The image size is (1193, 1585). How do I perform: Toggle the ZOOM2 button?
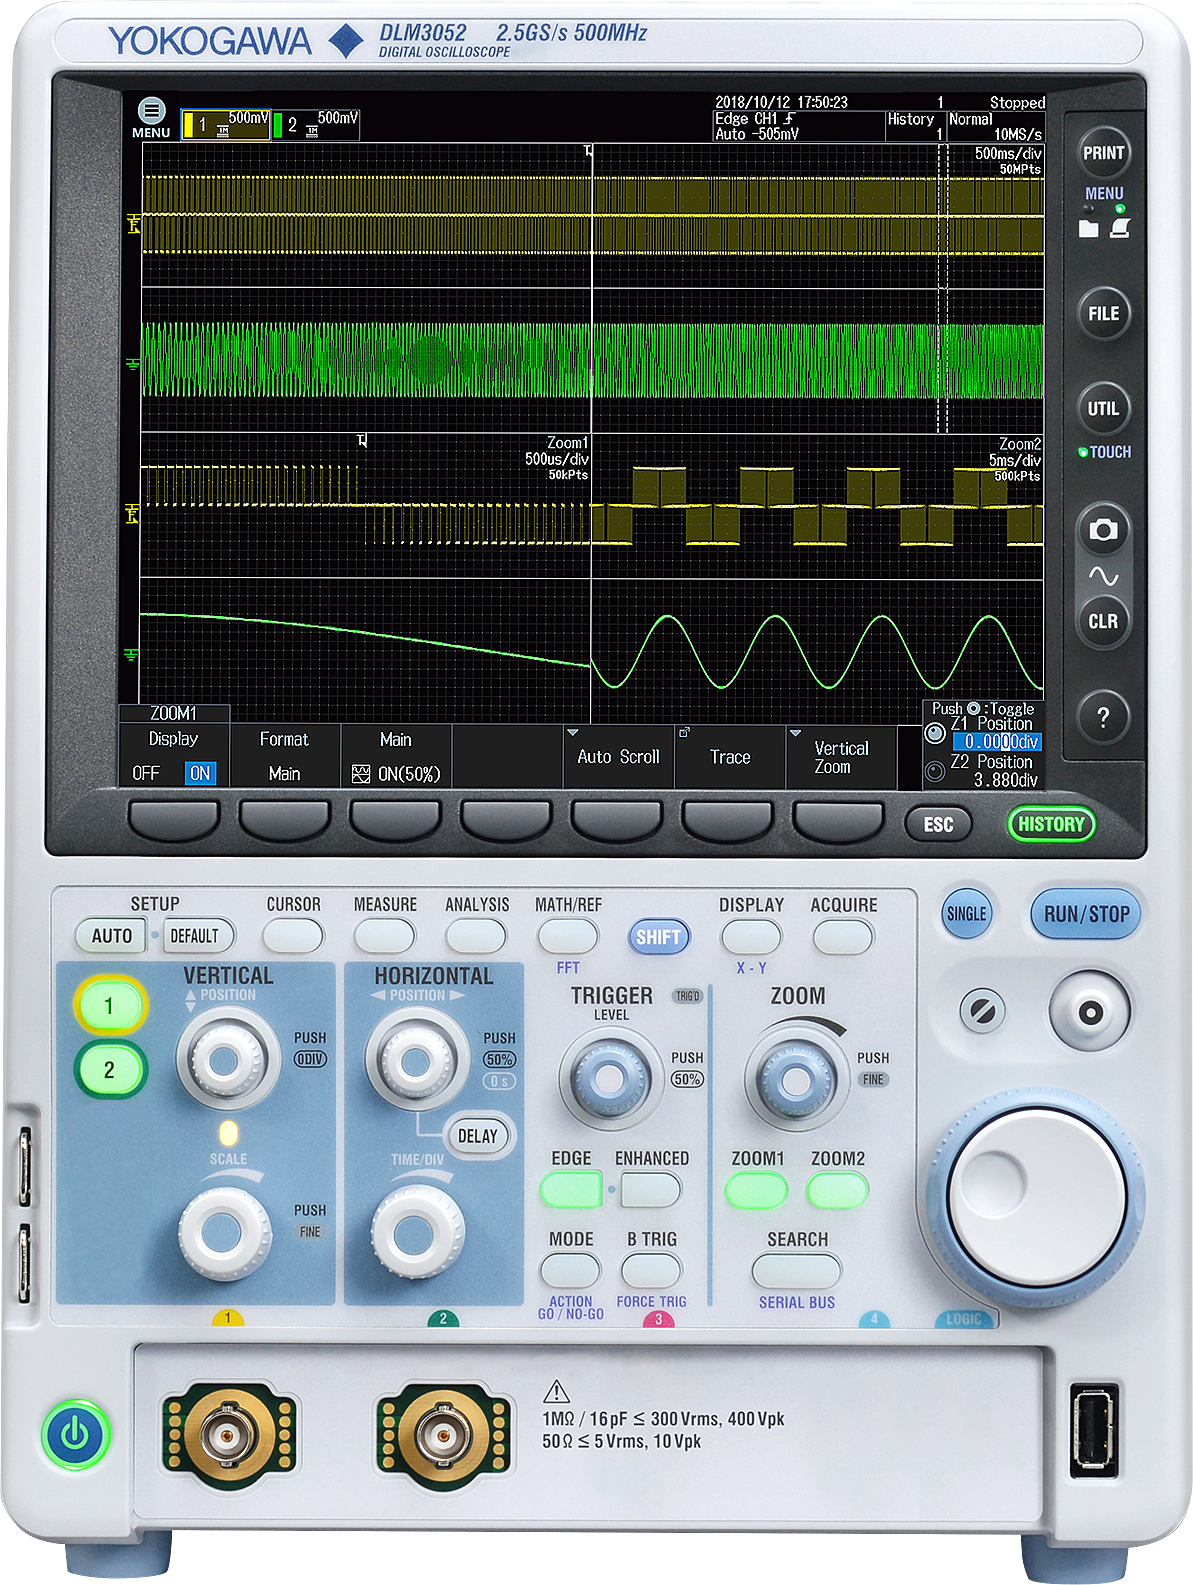(x=838, y=1190)
